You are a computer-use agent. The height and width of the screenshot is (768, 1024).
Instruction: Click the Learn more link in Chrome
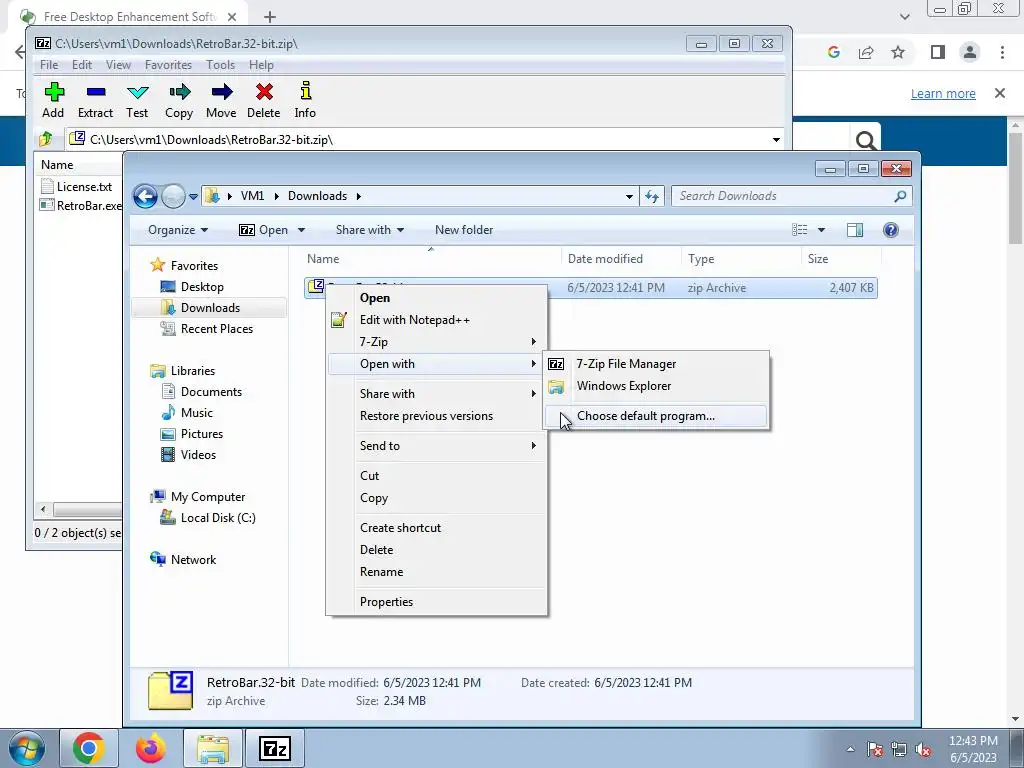click(943, 93)
